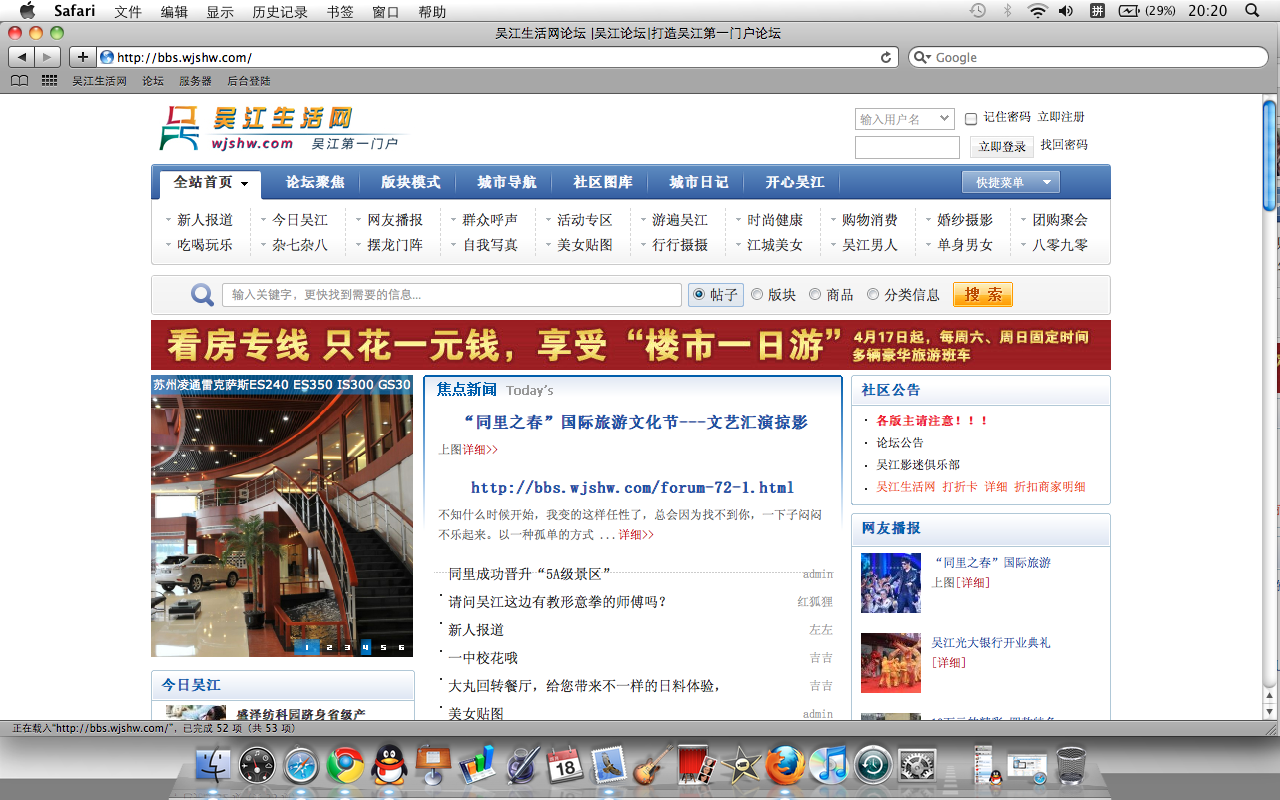This screenshot has width=1280, height=800.
Task: Open the Google search engine dropdown in Safari
Action: click(921, 57)
